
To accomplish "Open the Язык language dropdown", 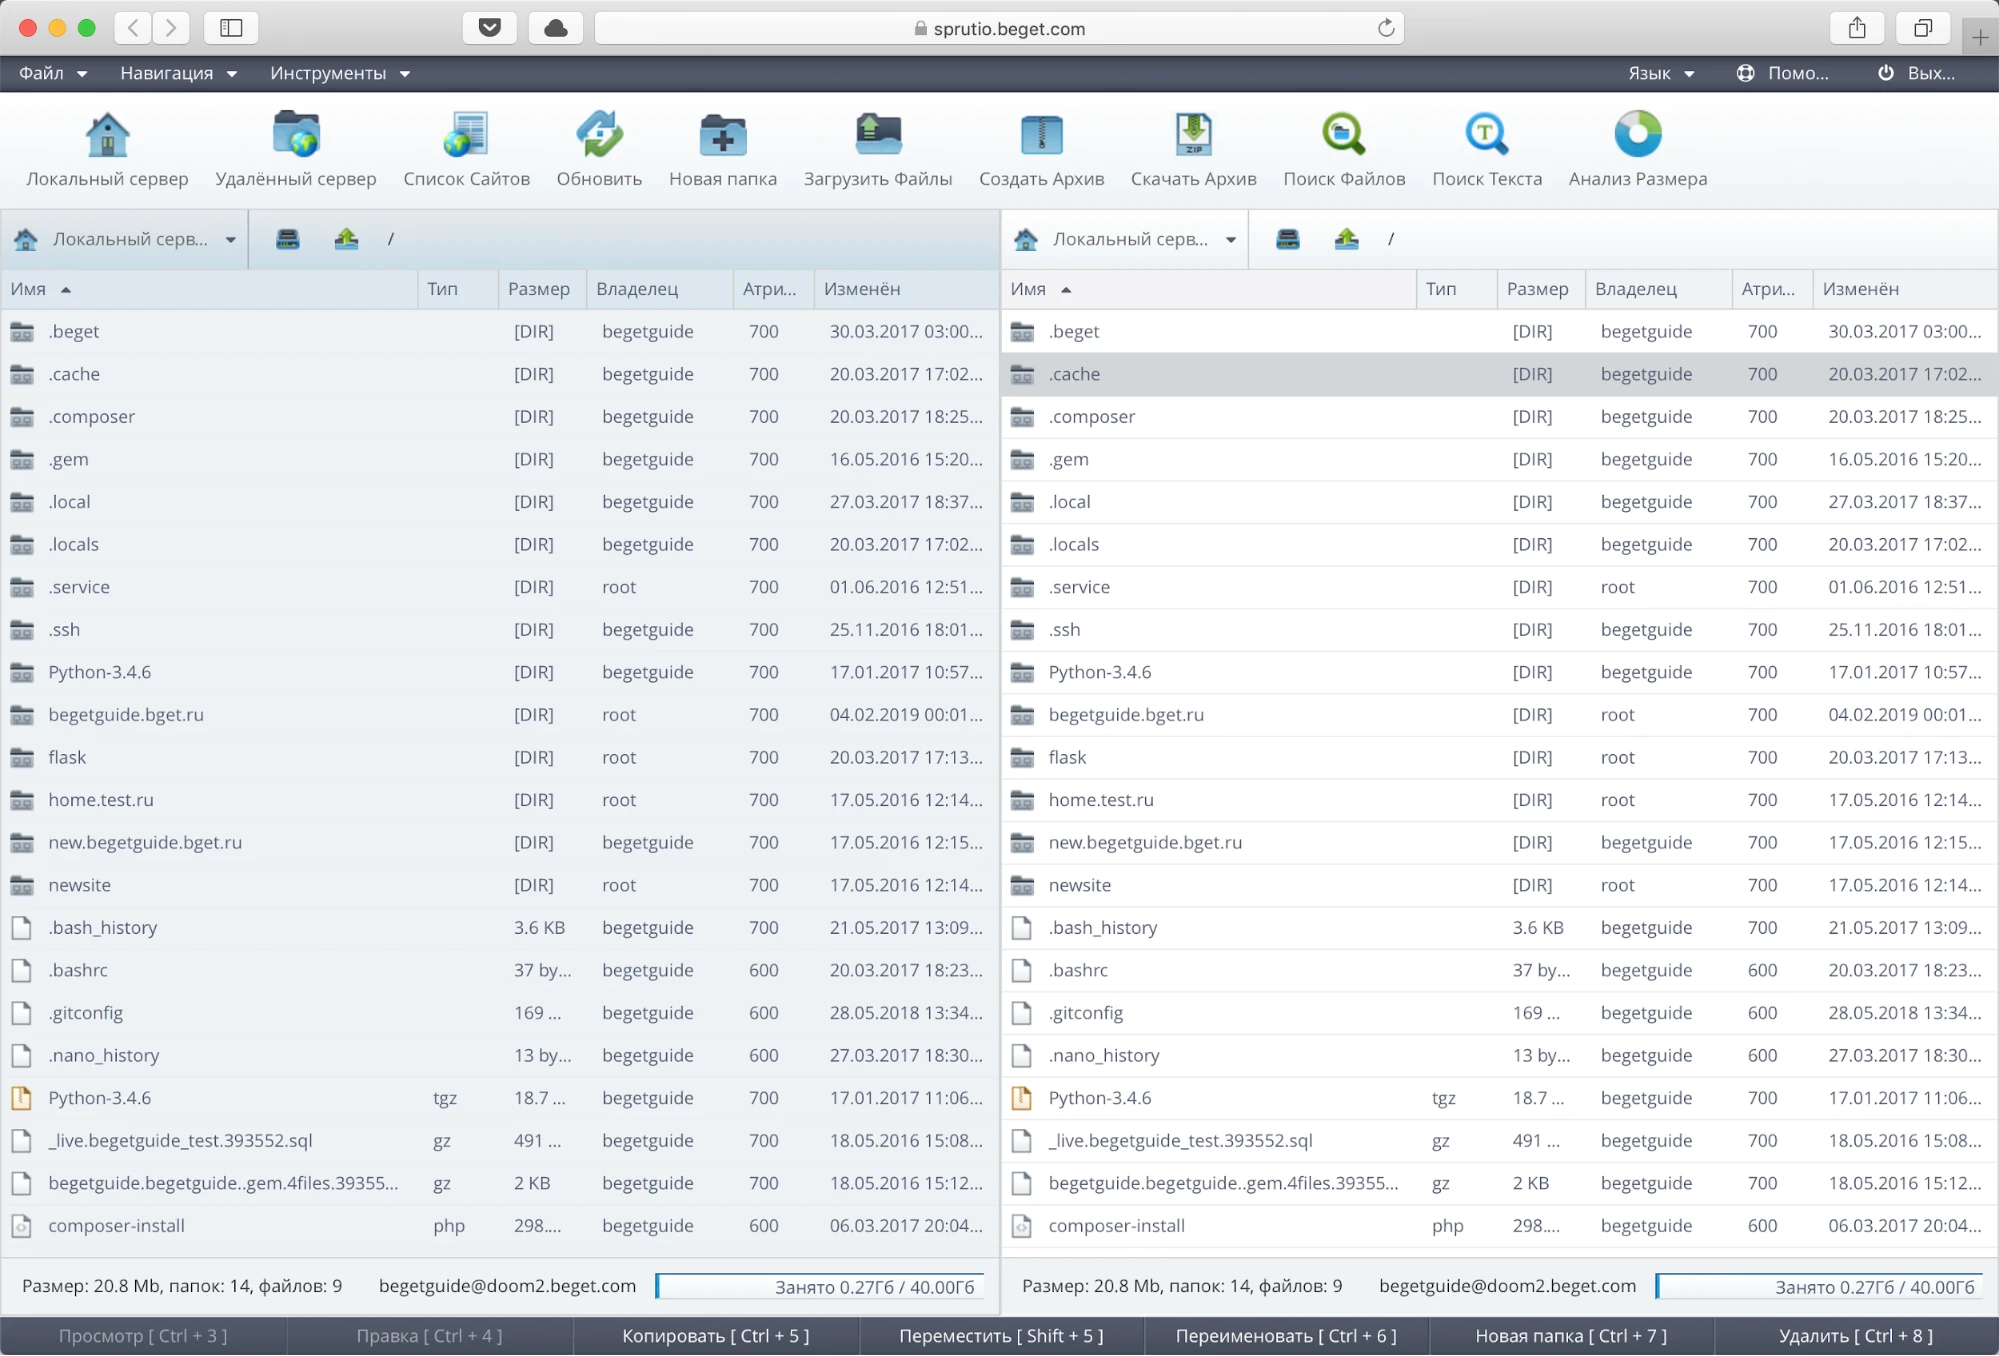I will click(x=1660, y=73).
